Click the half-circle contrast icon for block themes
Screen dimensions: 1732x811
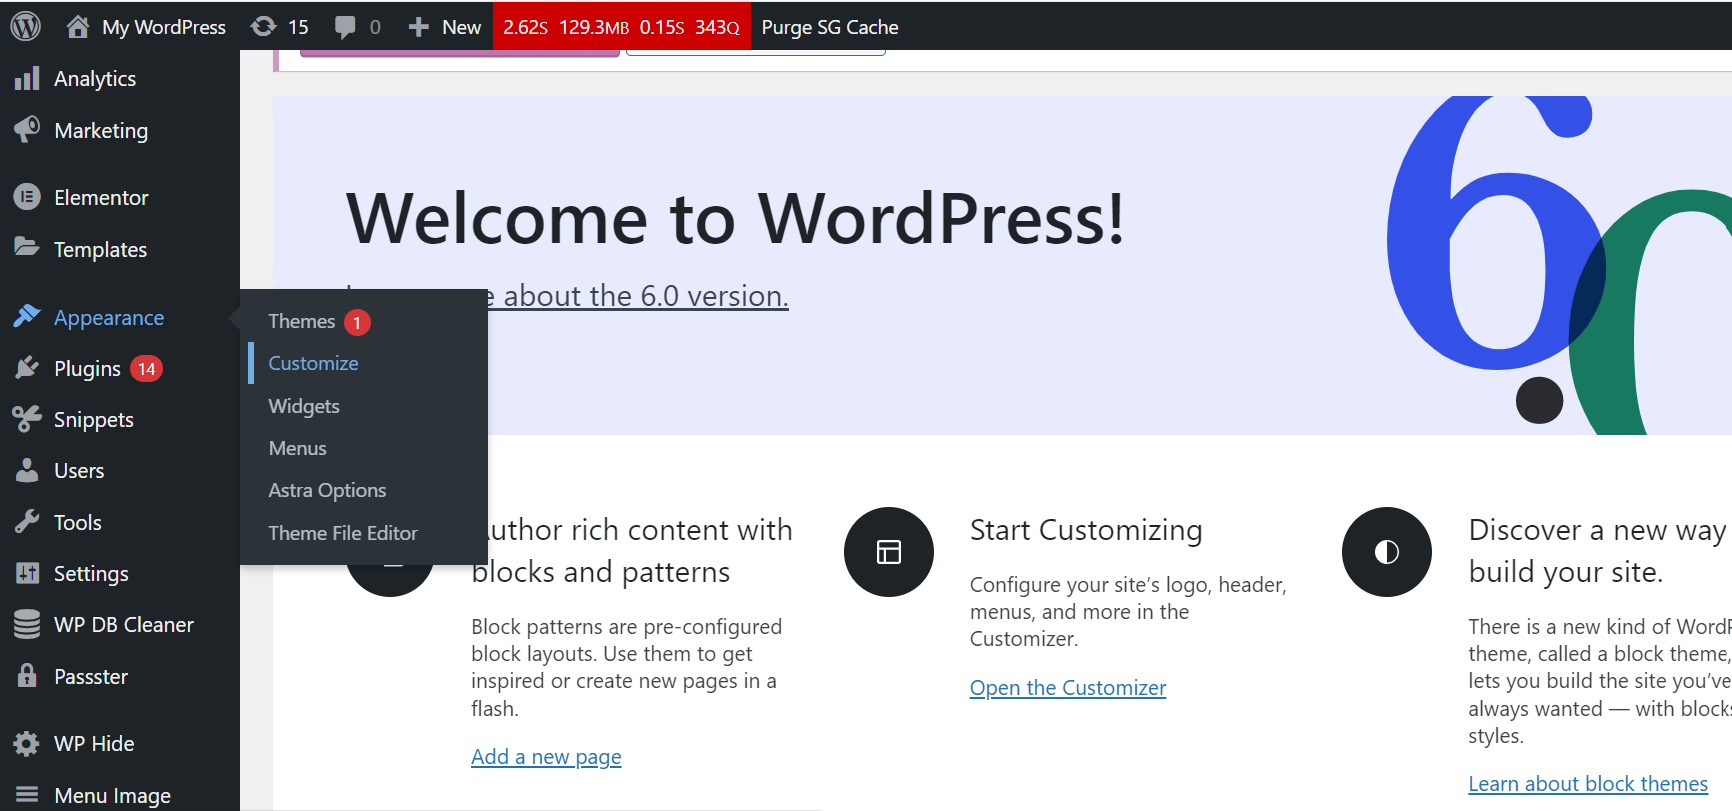[x=1387, y=552]
